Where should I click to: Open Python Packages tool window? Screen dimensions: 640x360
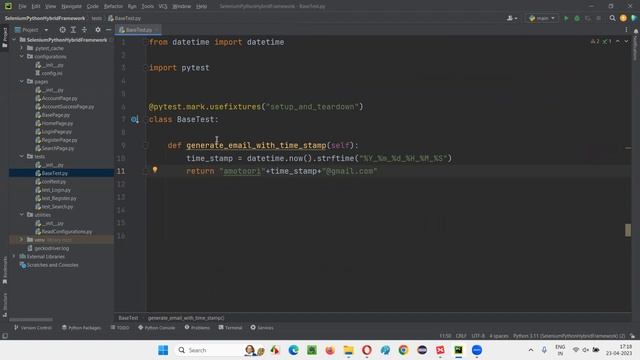coord(81,328)
